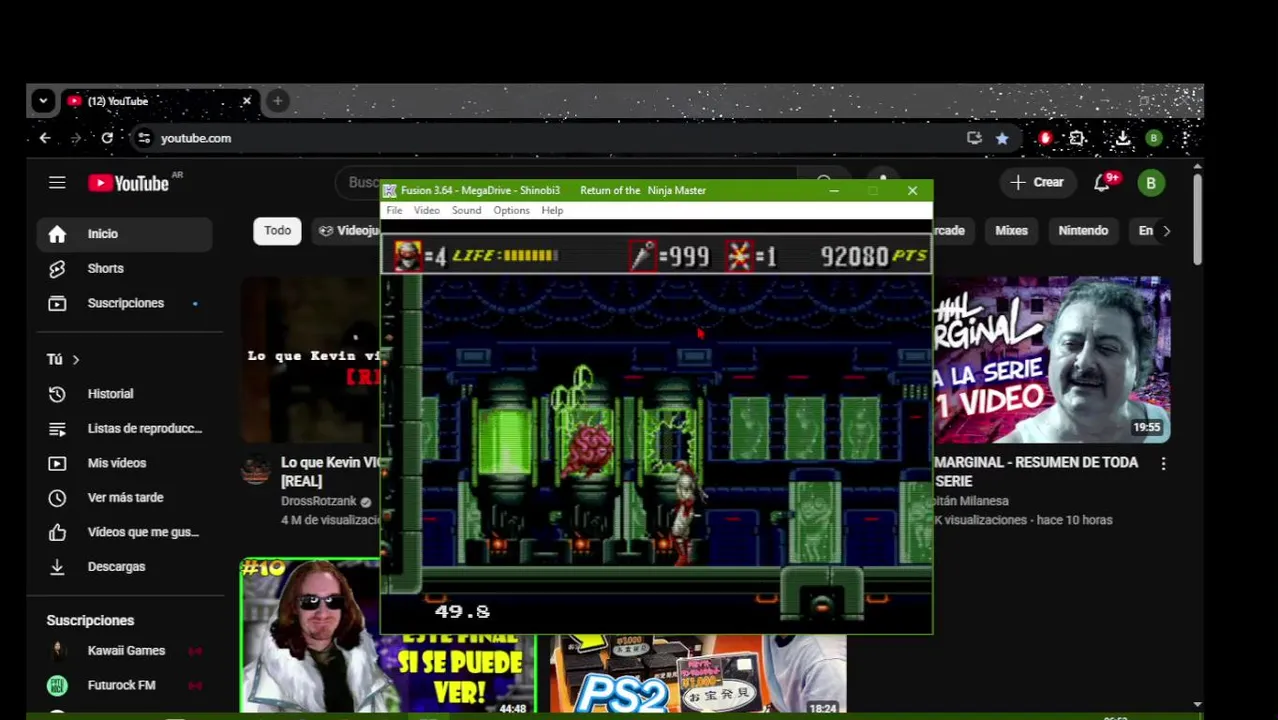
Task: Open the PS2 video thumbnail
Action: point(697,673)
